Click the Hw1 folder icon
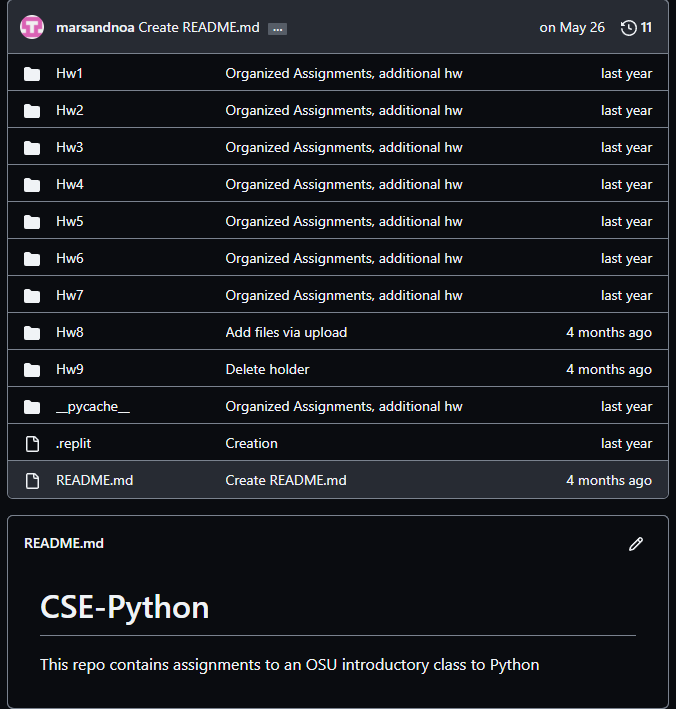676x709 pixels. tap(32, 74)
